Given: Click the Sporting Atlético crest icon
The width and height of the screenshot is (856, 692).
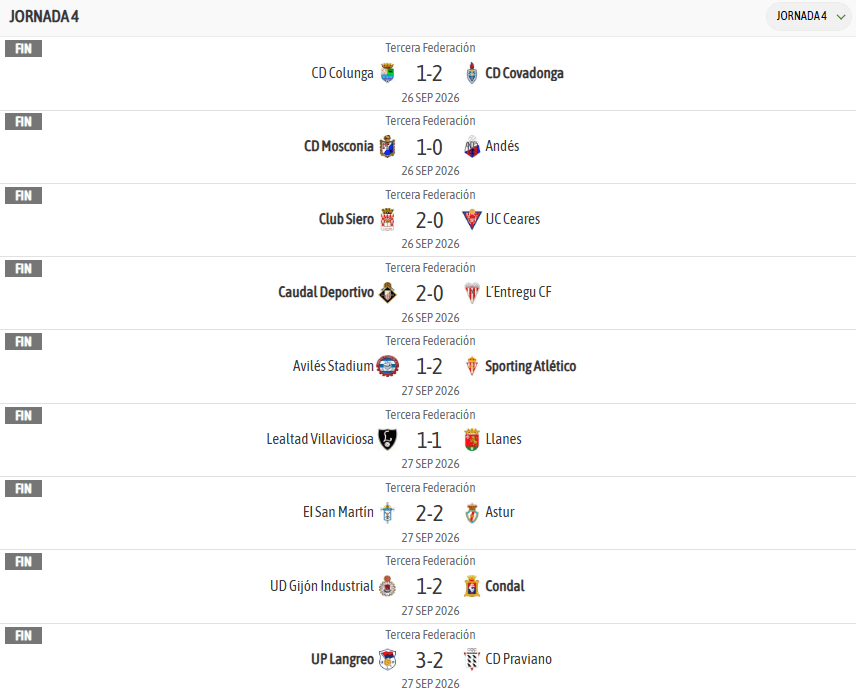Looking at the screenshot, I should point(472,366).
